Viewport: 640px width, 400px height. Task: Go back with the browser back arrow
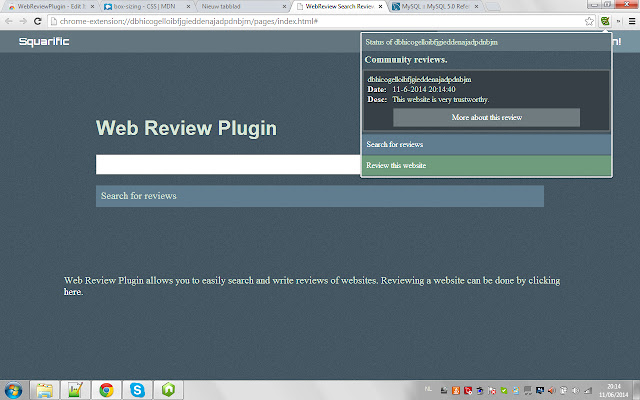click(9, 21)
